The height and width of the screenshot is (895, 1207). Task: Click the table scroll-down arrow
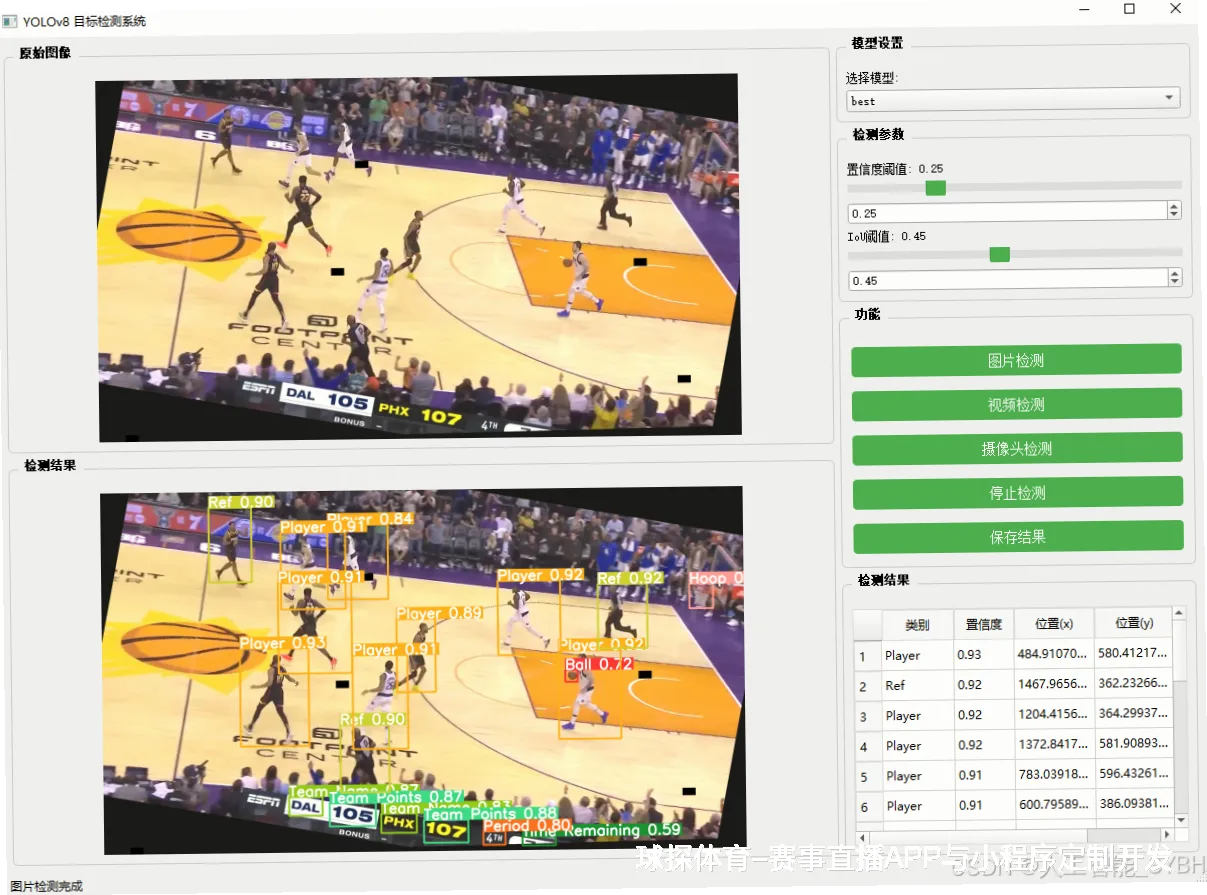pos(1179,820)
